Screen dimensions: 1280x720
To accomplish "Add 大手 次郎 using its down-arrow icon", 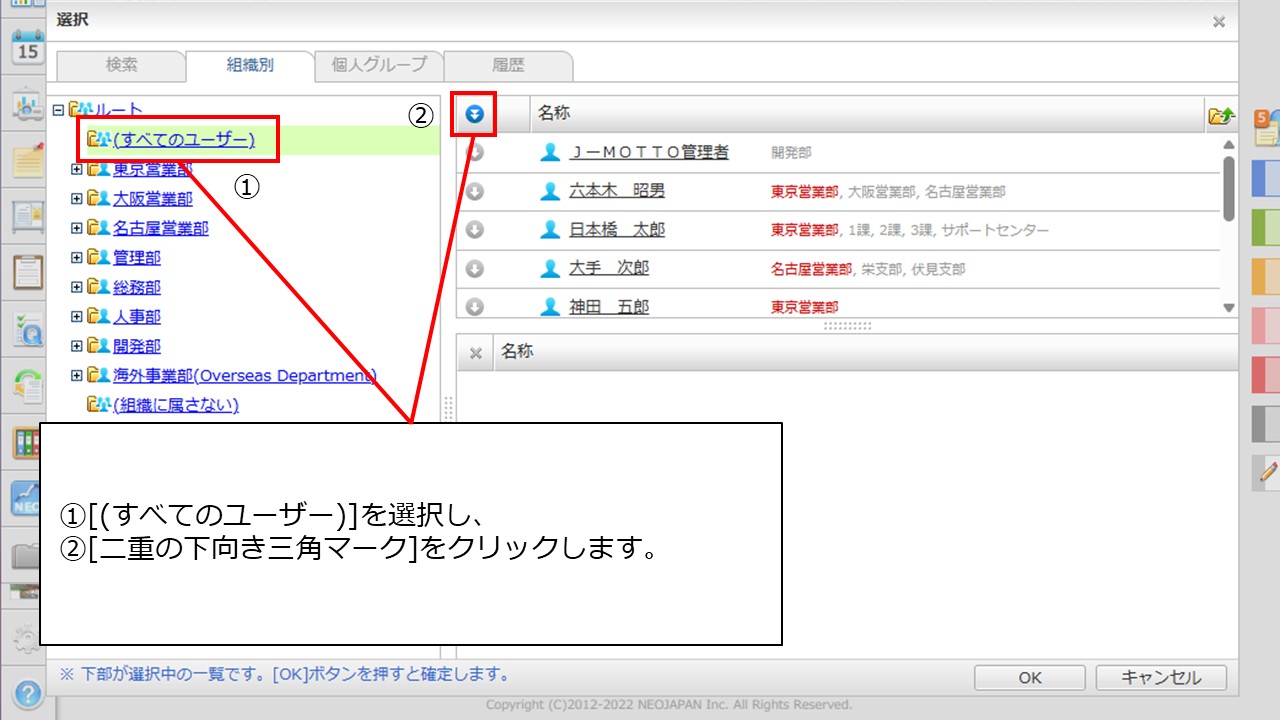I will tap(475, 269).
